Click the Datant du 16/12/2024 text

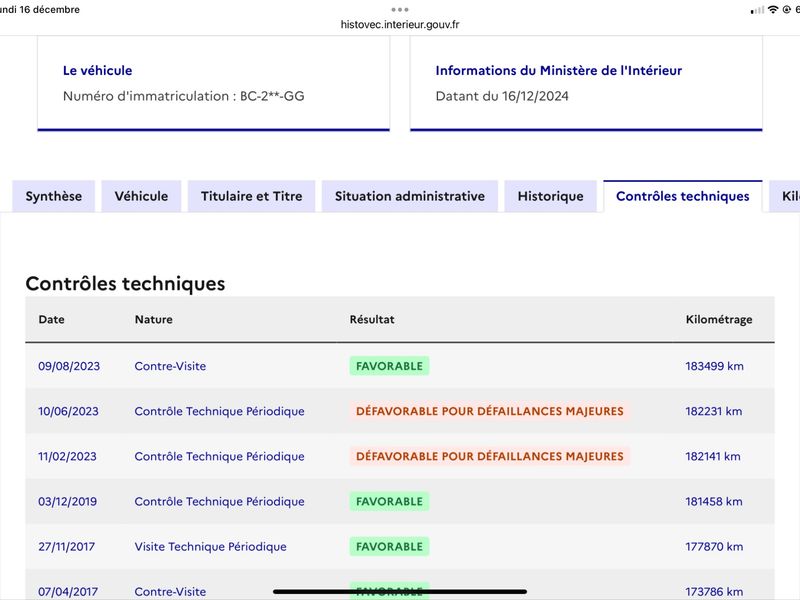502,96
